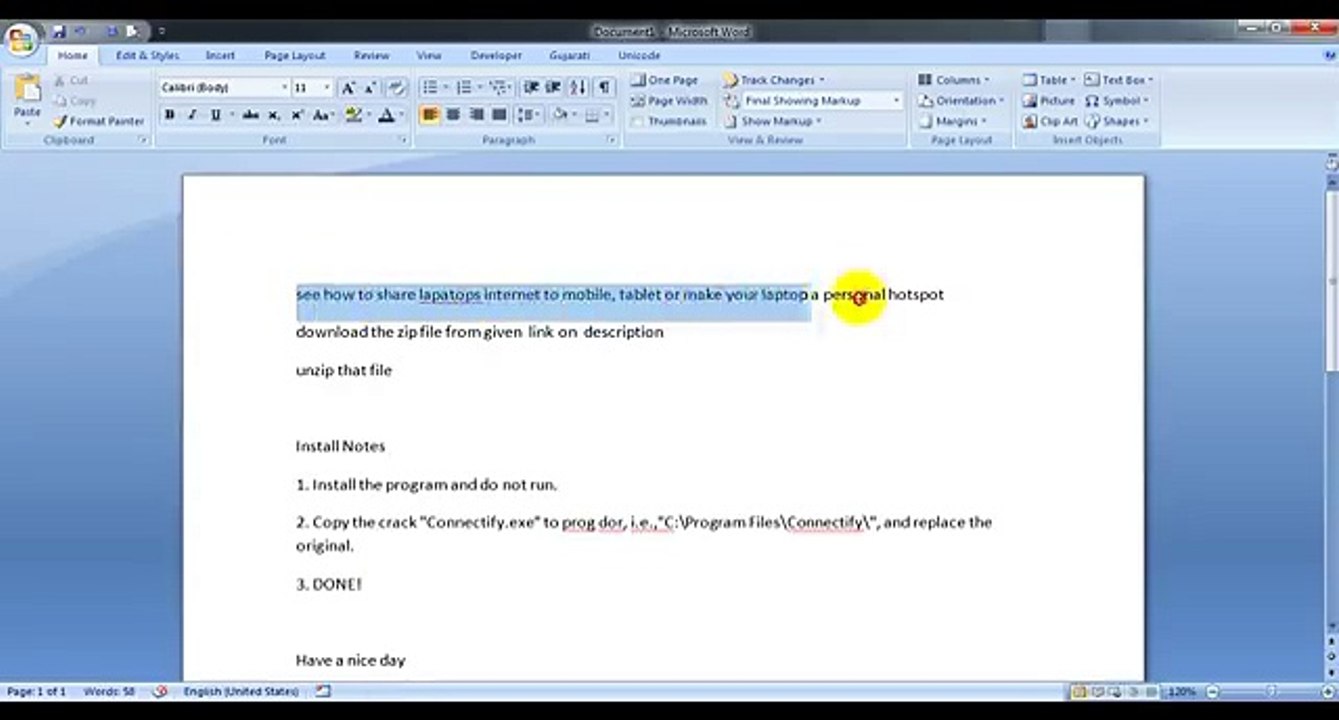Grow the font size

pyautogui.click(x=348, y=88)
